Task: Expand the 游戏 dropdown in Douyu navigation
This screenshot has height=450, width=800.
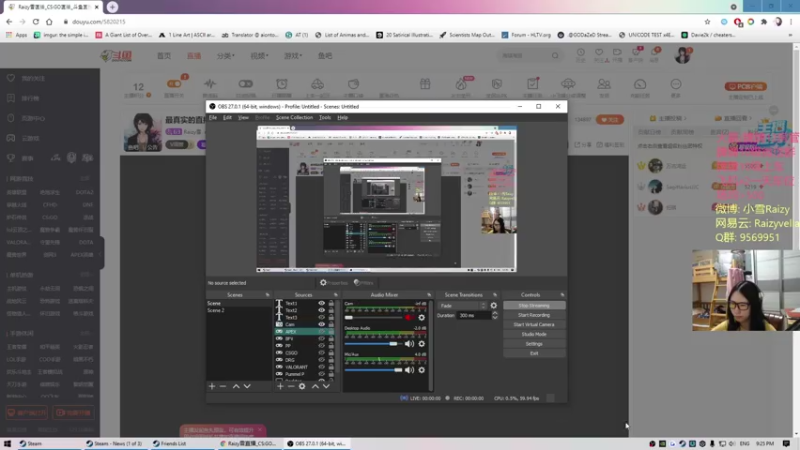Action: [293, 56]
